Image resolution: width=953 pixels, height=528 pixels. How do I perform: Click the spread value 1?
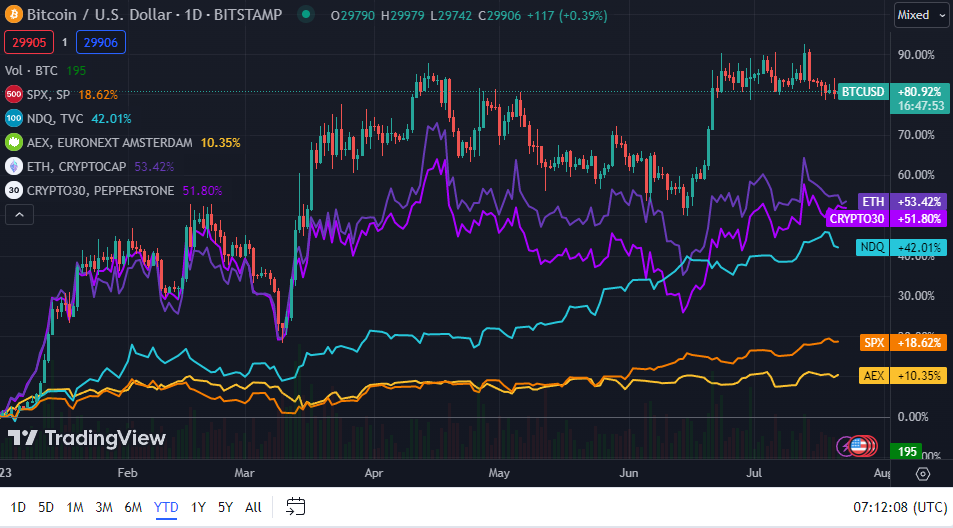pyautogui.click(x=64, y=43)
